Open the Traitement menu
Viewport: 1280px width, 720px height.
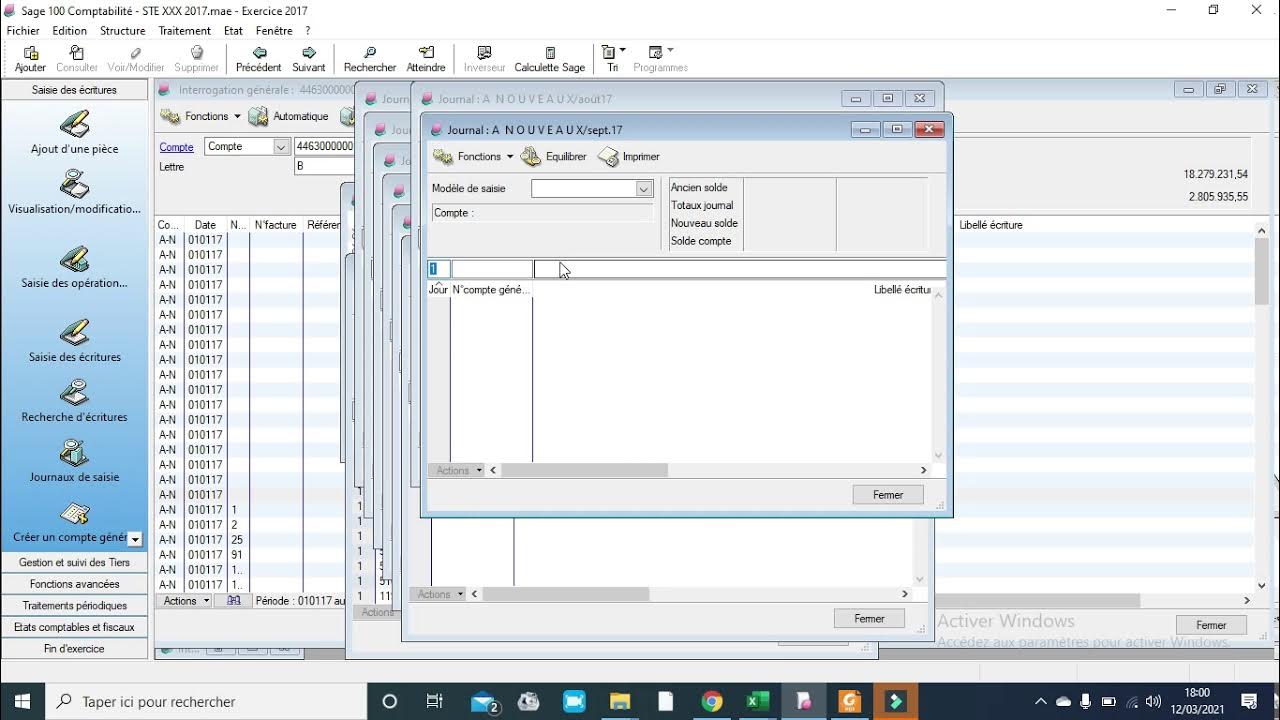185,31
